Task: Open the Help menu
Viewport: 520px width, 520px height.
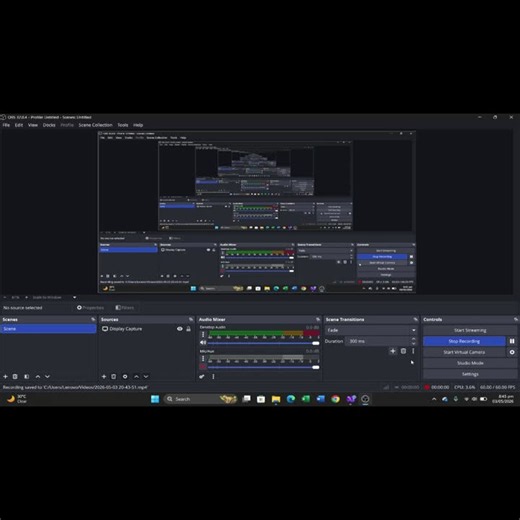Action: point(138,125)
